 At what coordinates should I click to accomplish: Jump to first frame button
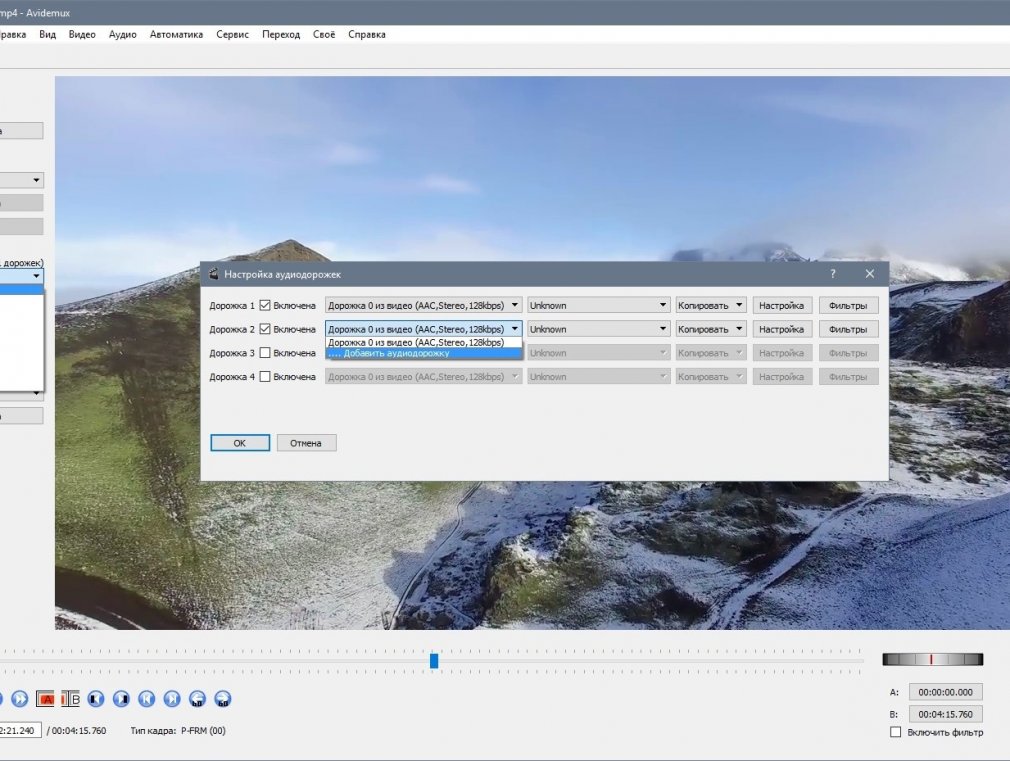(x=147, y=698)
